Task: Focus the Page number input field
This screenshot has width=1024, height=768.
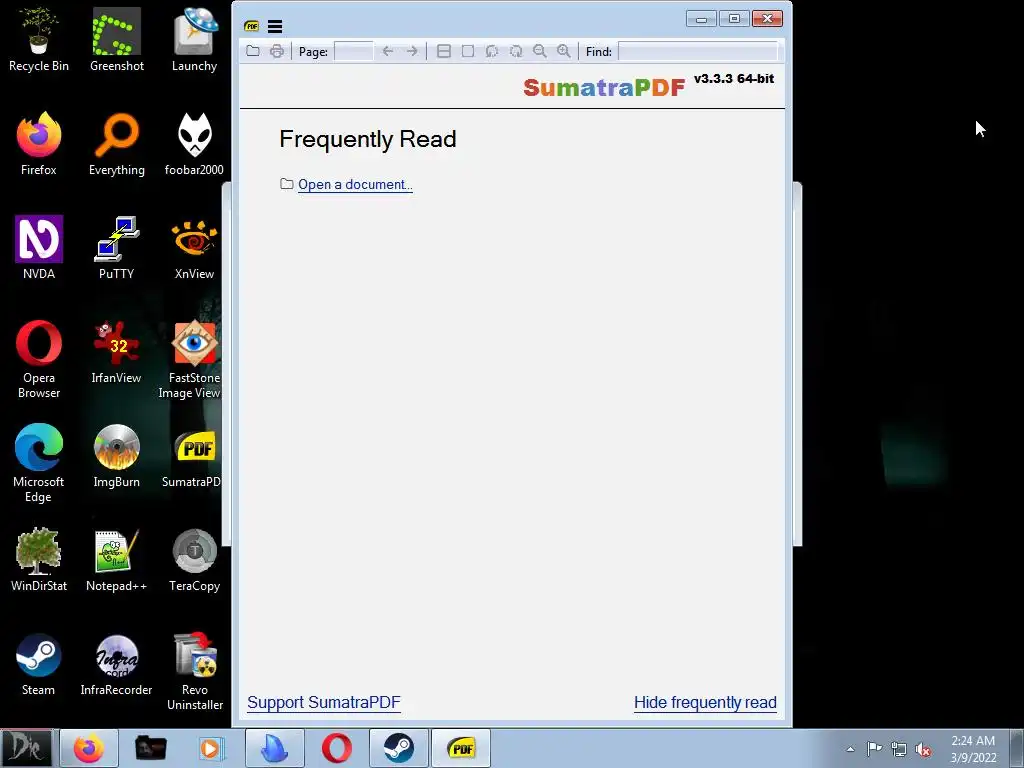Action: [x=353, y=51]
